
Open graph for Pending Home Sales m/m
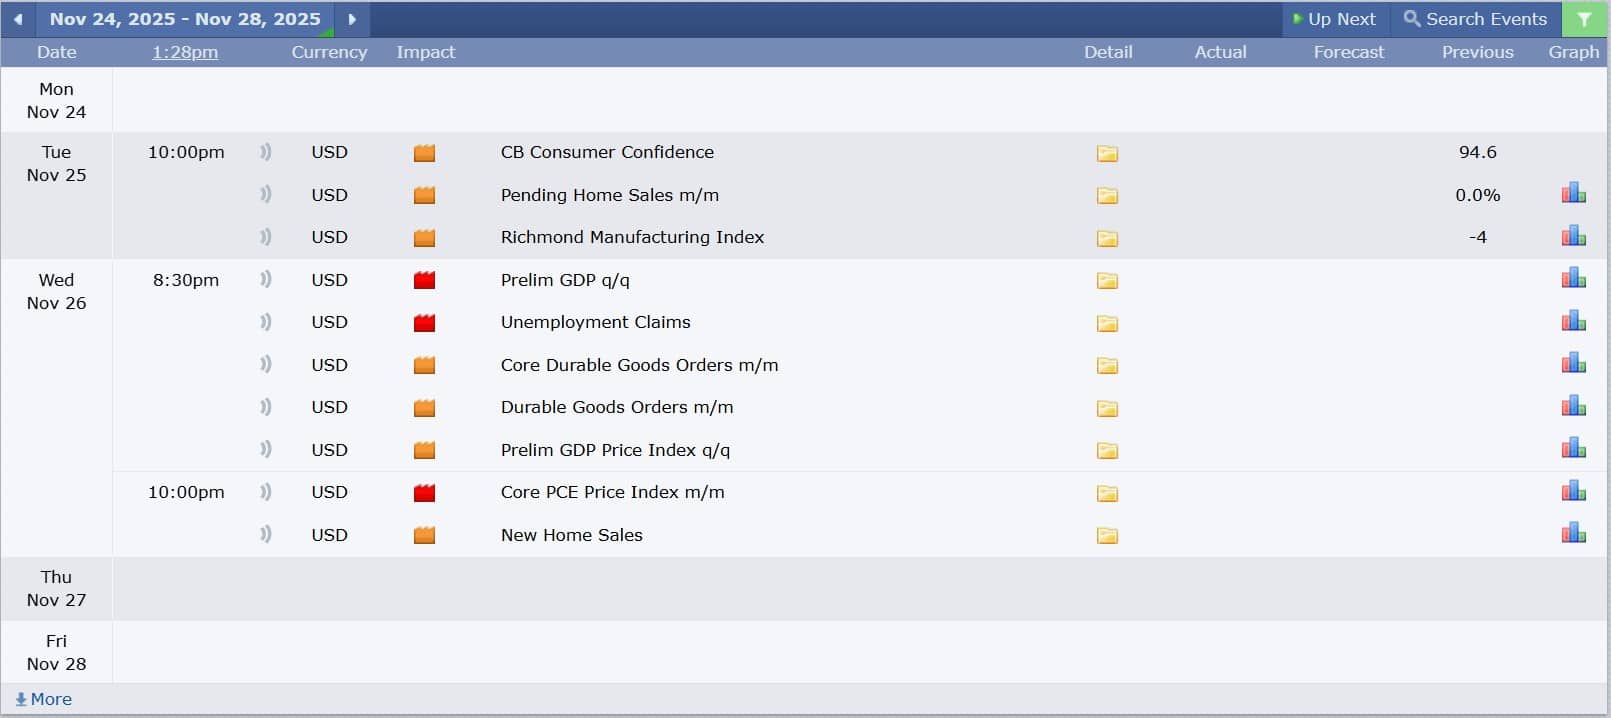[x=1573, y=193]
